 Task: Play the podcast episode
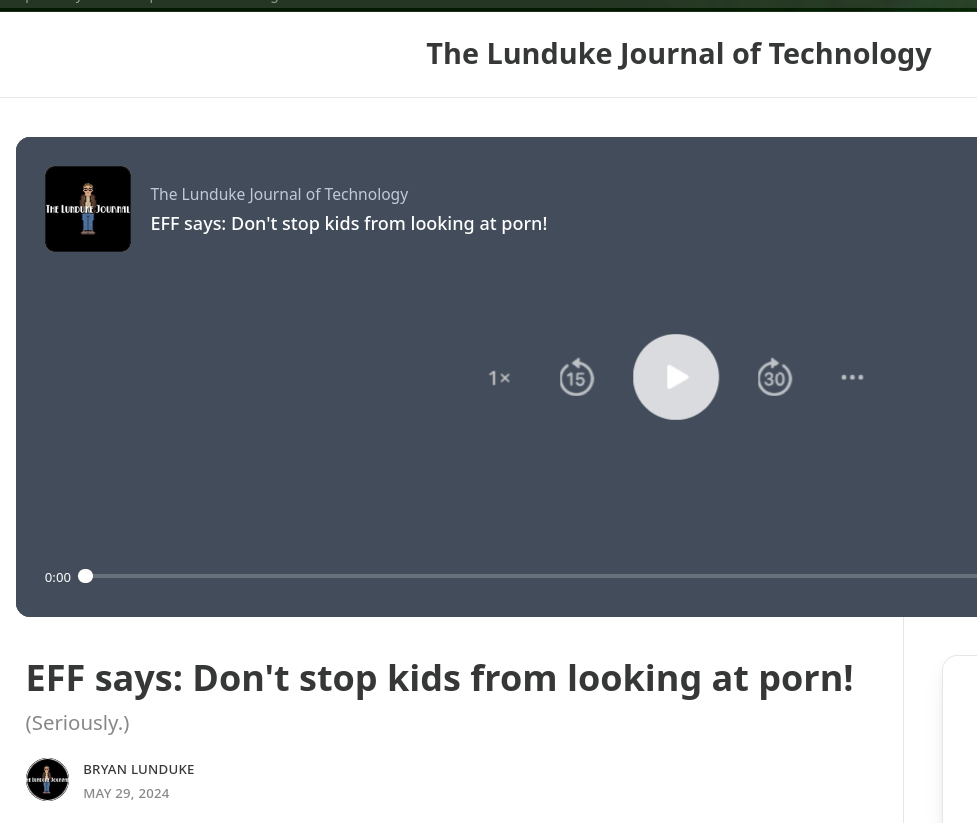675,377
